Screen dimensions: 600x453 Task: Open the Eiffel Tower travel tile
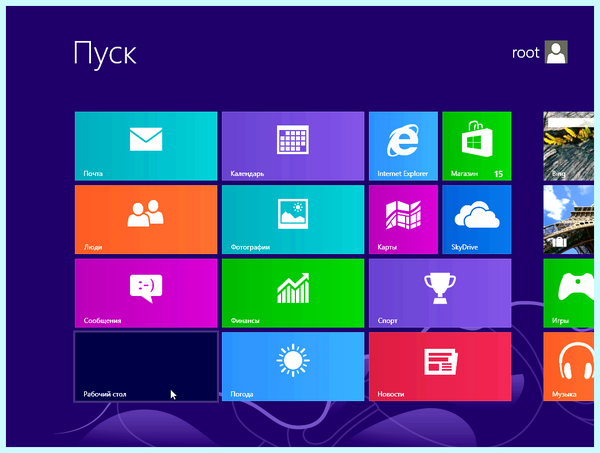569,219
